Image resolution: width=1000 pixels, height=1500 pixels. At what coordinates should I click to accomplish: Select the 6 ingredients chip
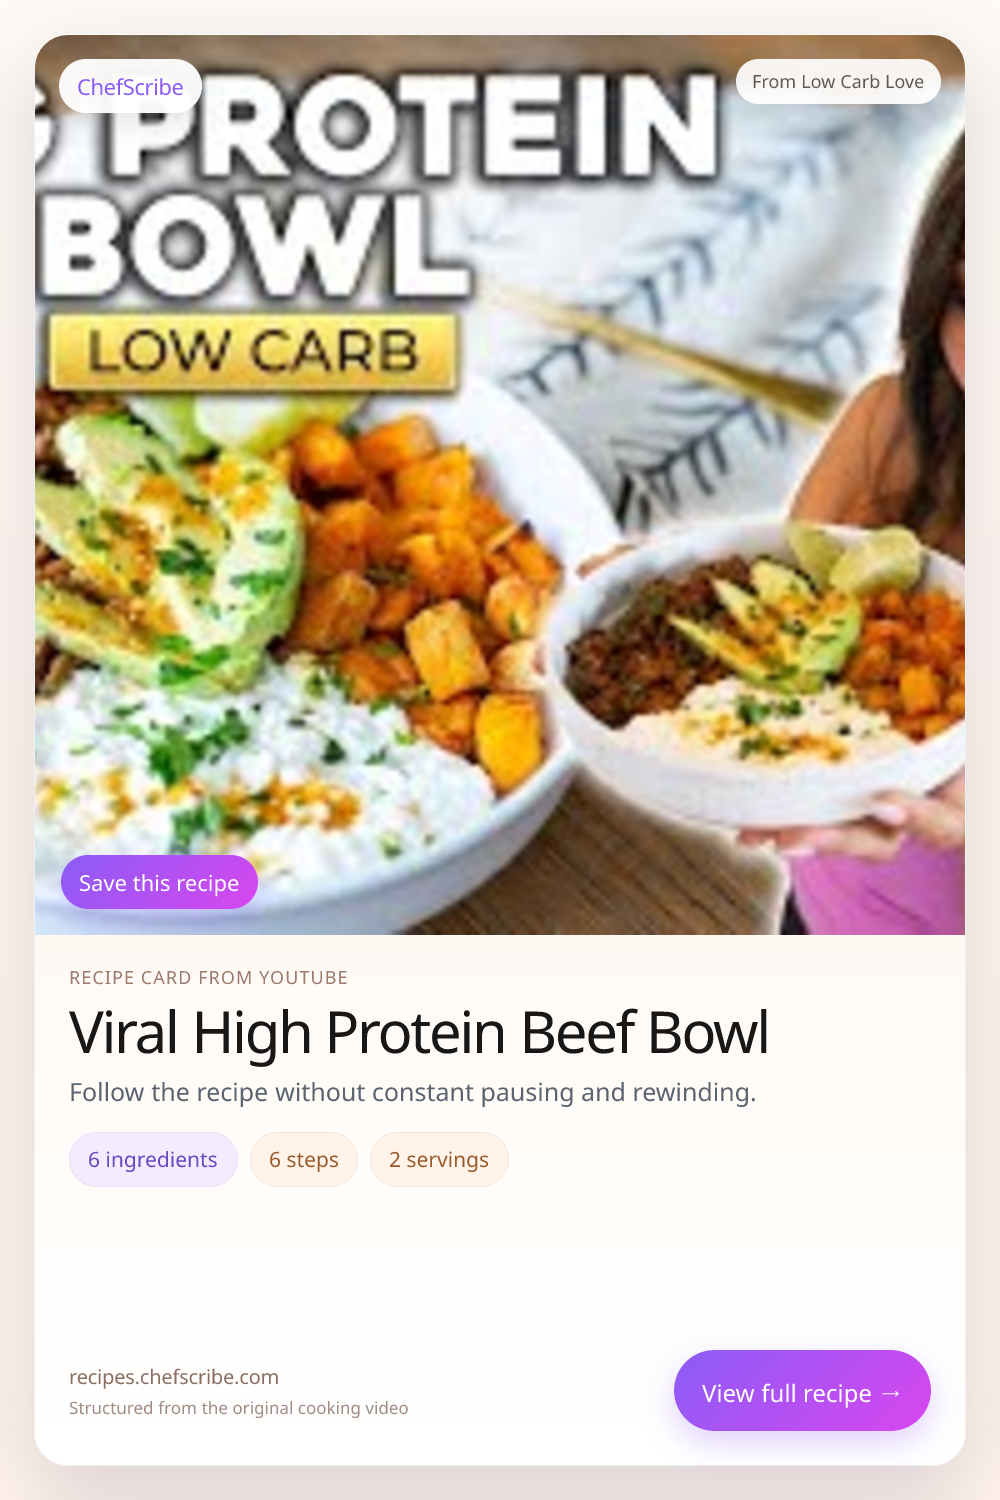153,1160
